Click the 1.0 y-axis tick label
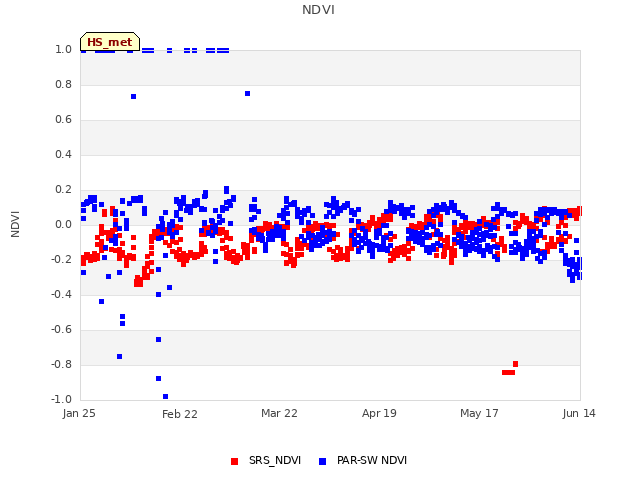Viewport: 640px width, 480px height. click(63, 49)
